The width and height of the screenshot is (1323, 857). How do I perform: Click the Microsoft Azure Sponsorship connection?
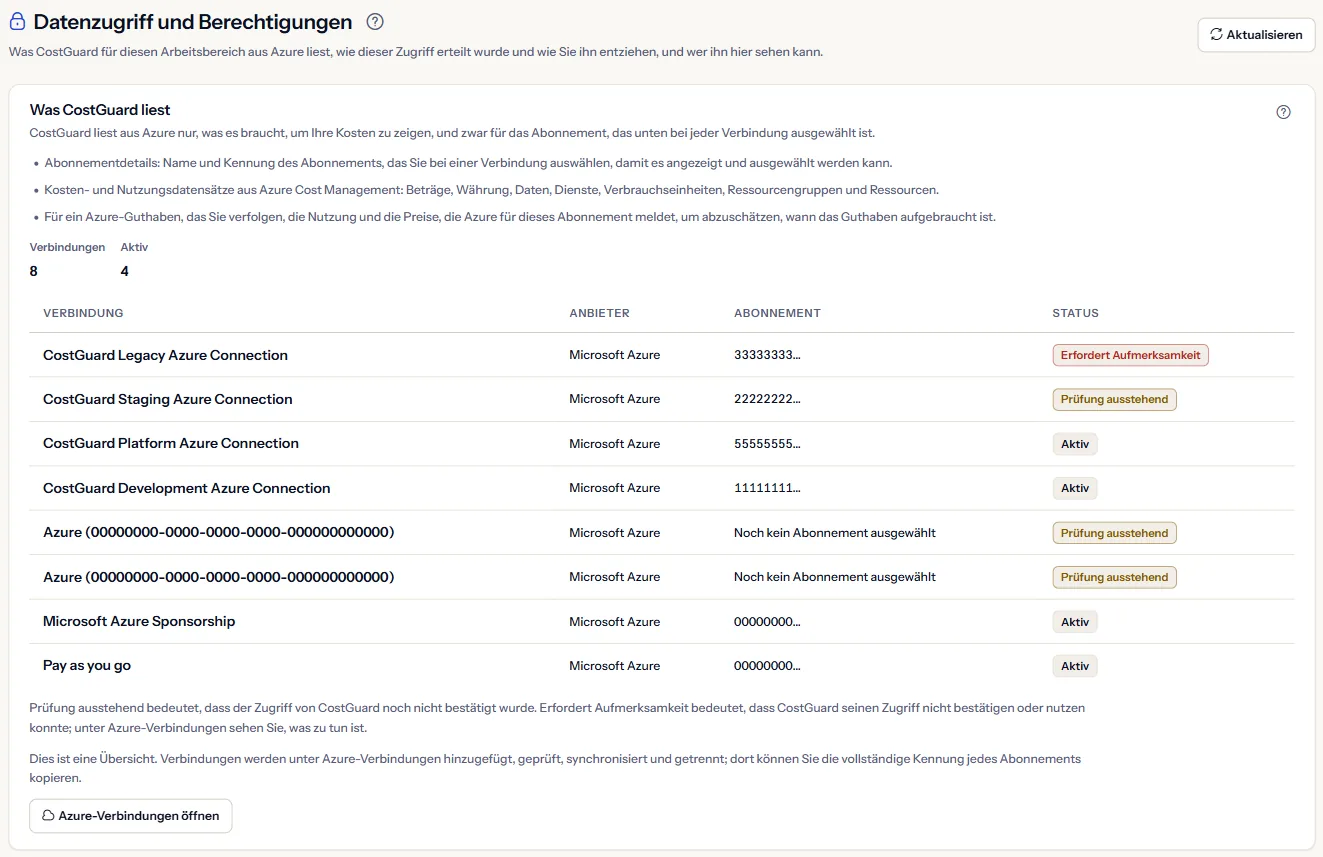(139, 621)
